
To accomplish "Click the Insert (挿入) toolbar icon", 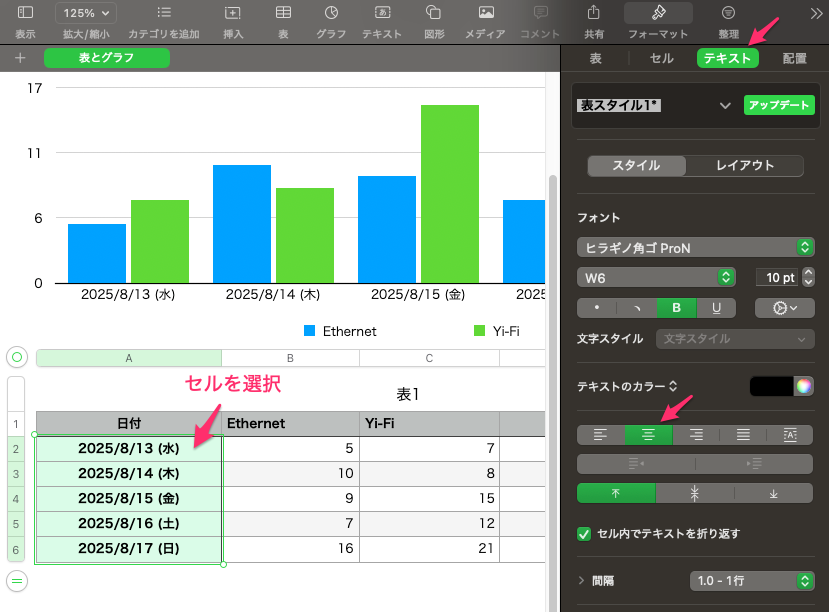I will tap(232, 14).
